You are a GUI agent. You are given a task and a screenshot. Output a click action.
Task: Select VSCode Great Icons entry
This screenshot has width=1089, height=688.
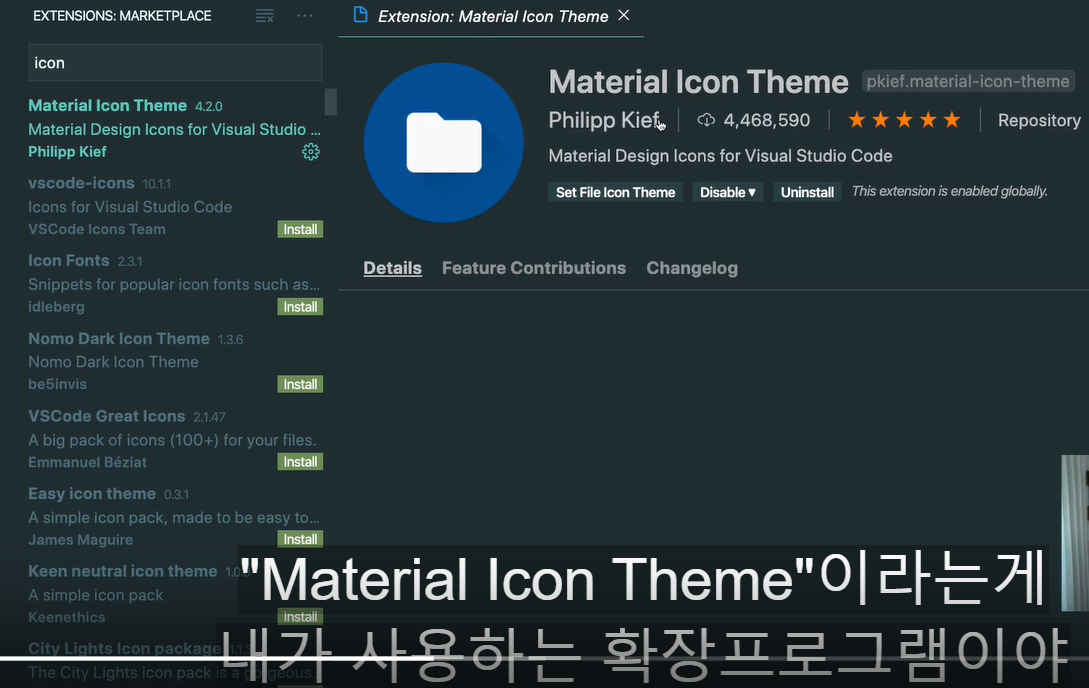[175, 439]
